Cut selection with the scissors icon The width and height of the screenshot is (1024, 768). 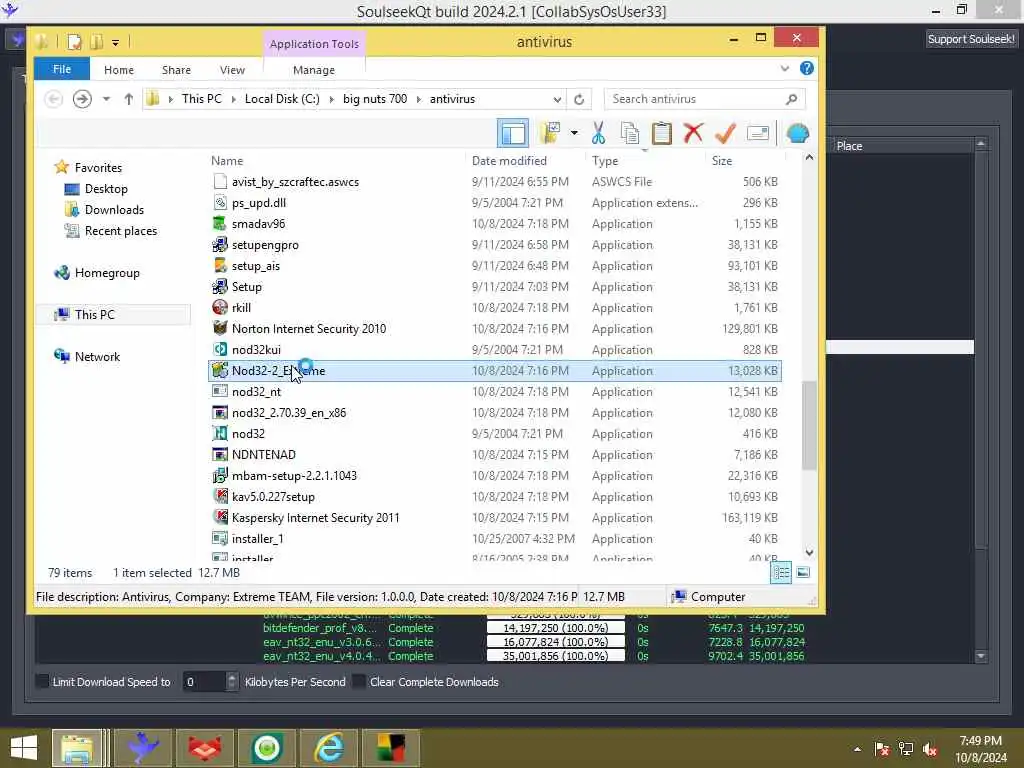598,133
